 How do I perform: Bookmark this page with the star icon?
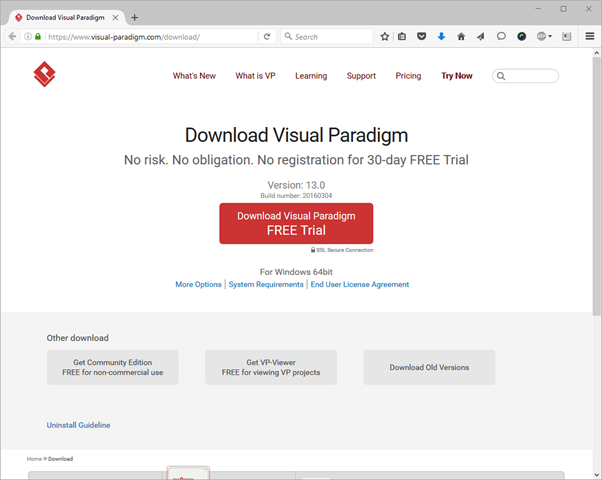(385, 36)
